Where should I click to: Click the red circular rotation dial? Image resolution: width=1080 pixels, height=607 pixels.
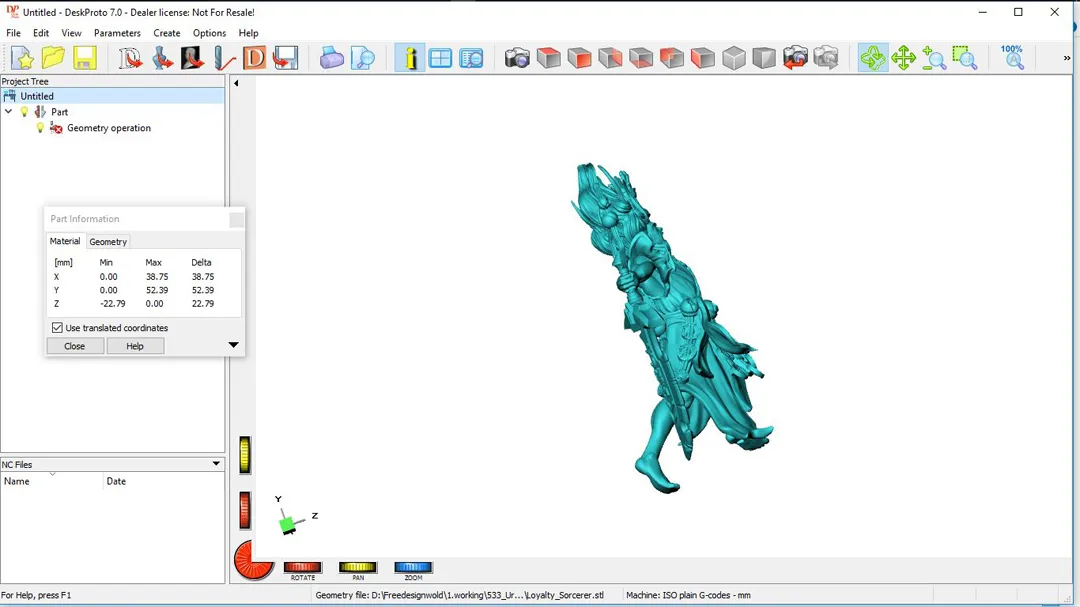coord(253,559)
